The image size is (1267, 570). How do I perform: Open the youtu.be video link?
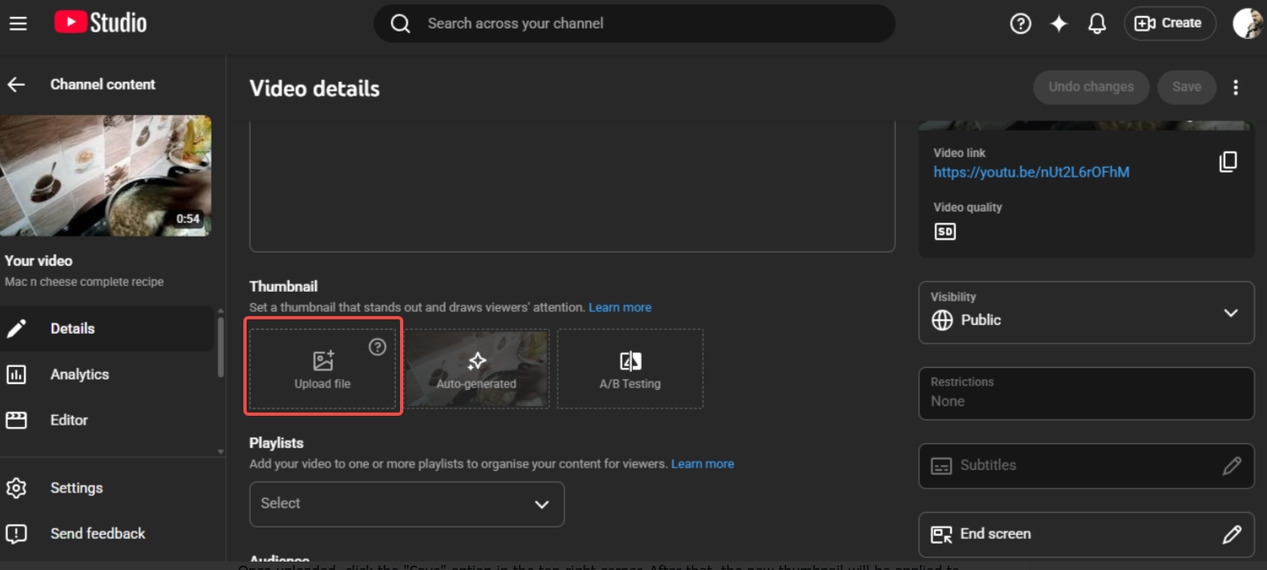(x=1031, y=172)
